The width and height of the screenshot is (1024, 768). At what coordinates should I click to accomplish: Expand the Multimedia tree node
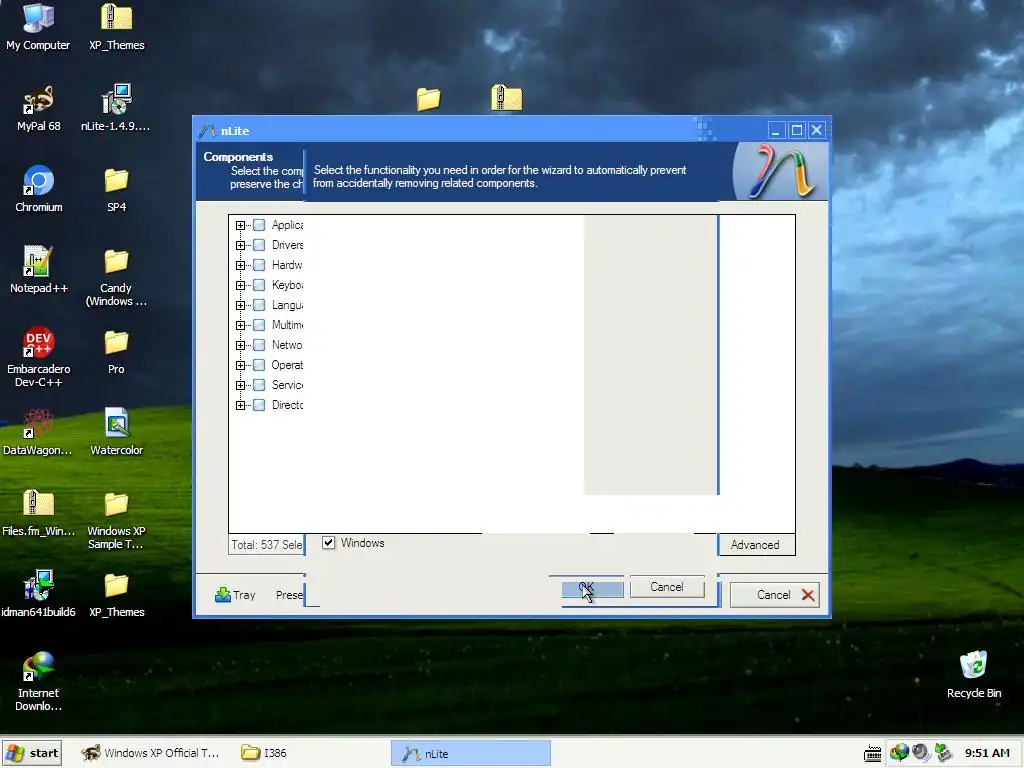tap(240, 325)
